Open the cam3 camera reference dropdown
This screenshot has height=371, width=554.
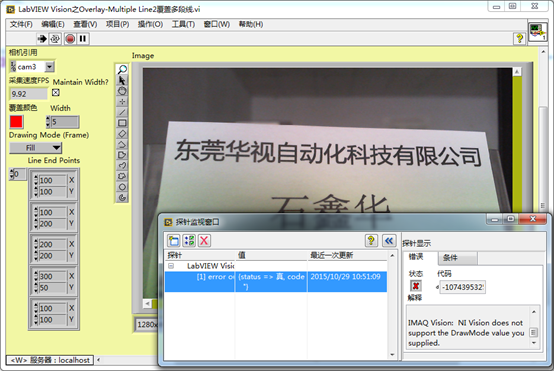coord(50,66)
